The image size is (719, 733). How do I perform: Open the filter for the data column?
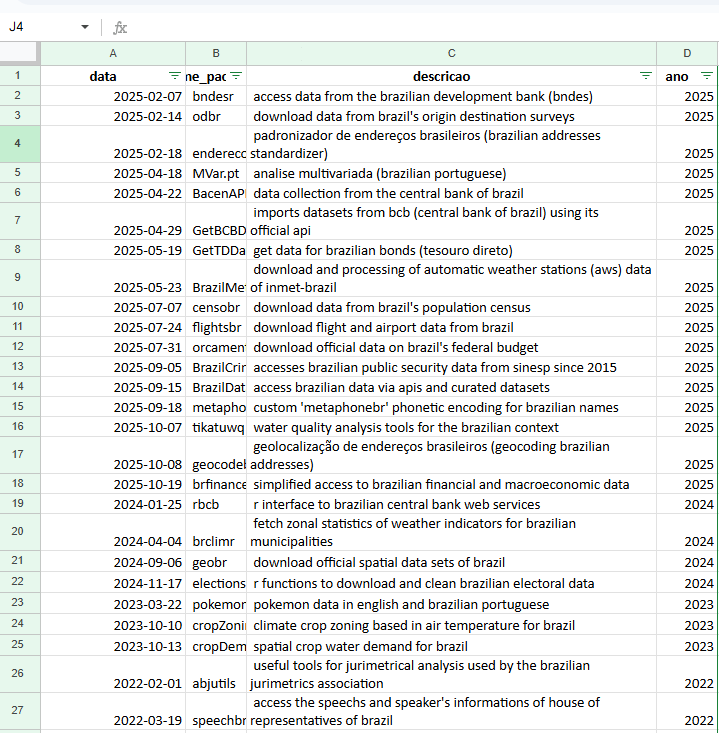tap(174, 76)
